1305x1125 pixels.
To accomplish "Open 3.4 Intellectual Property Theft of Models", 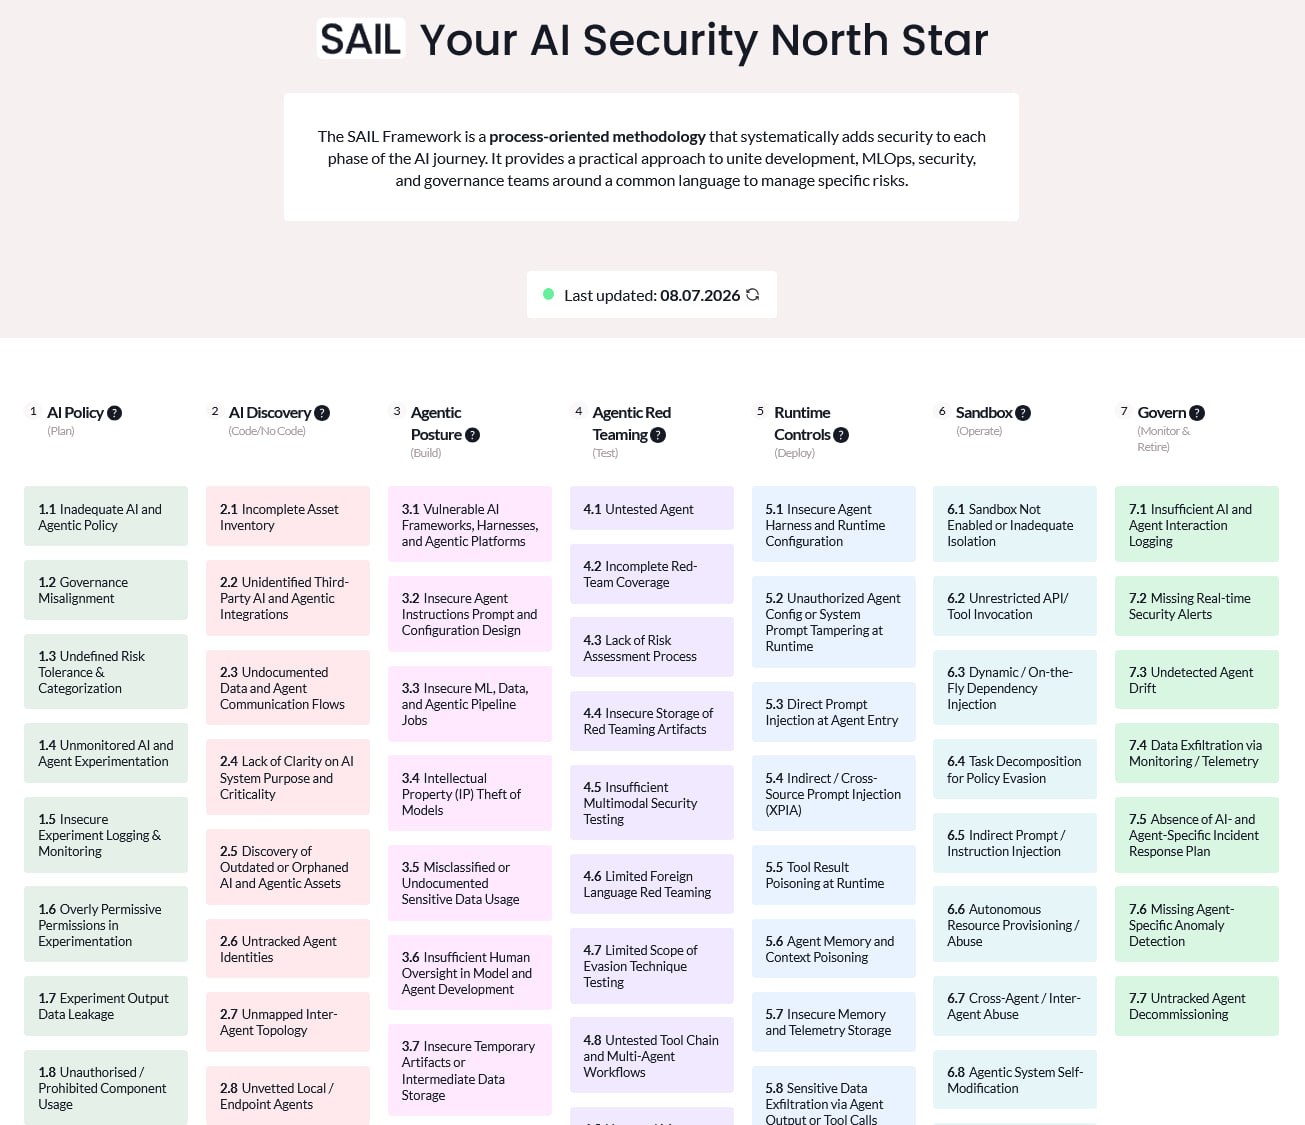I will (x=470, y=793).
